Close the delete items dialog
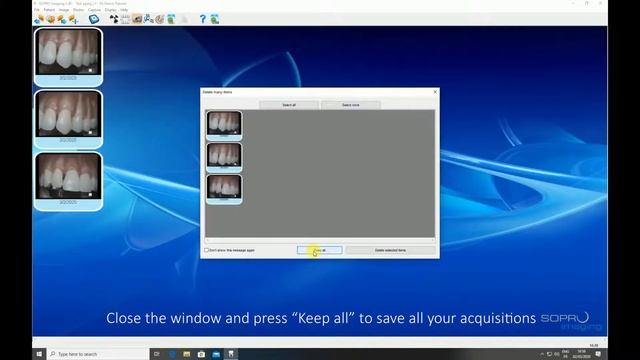The width and height of the screenshot is (640, 360). (435, 92)
